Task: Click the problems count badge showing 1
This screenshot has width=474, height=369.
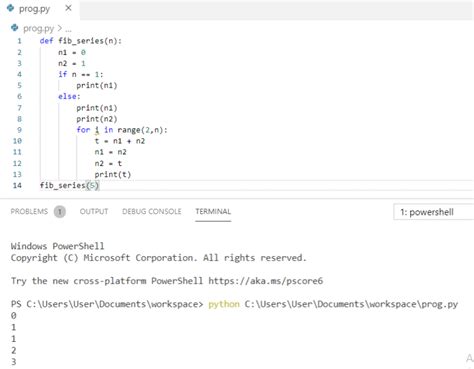Action: tap(60, 212)
